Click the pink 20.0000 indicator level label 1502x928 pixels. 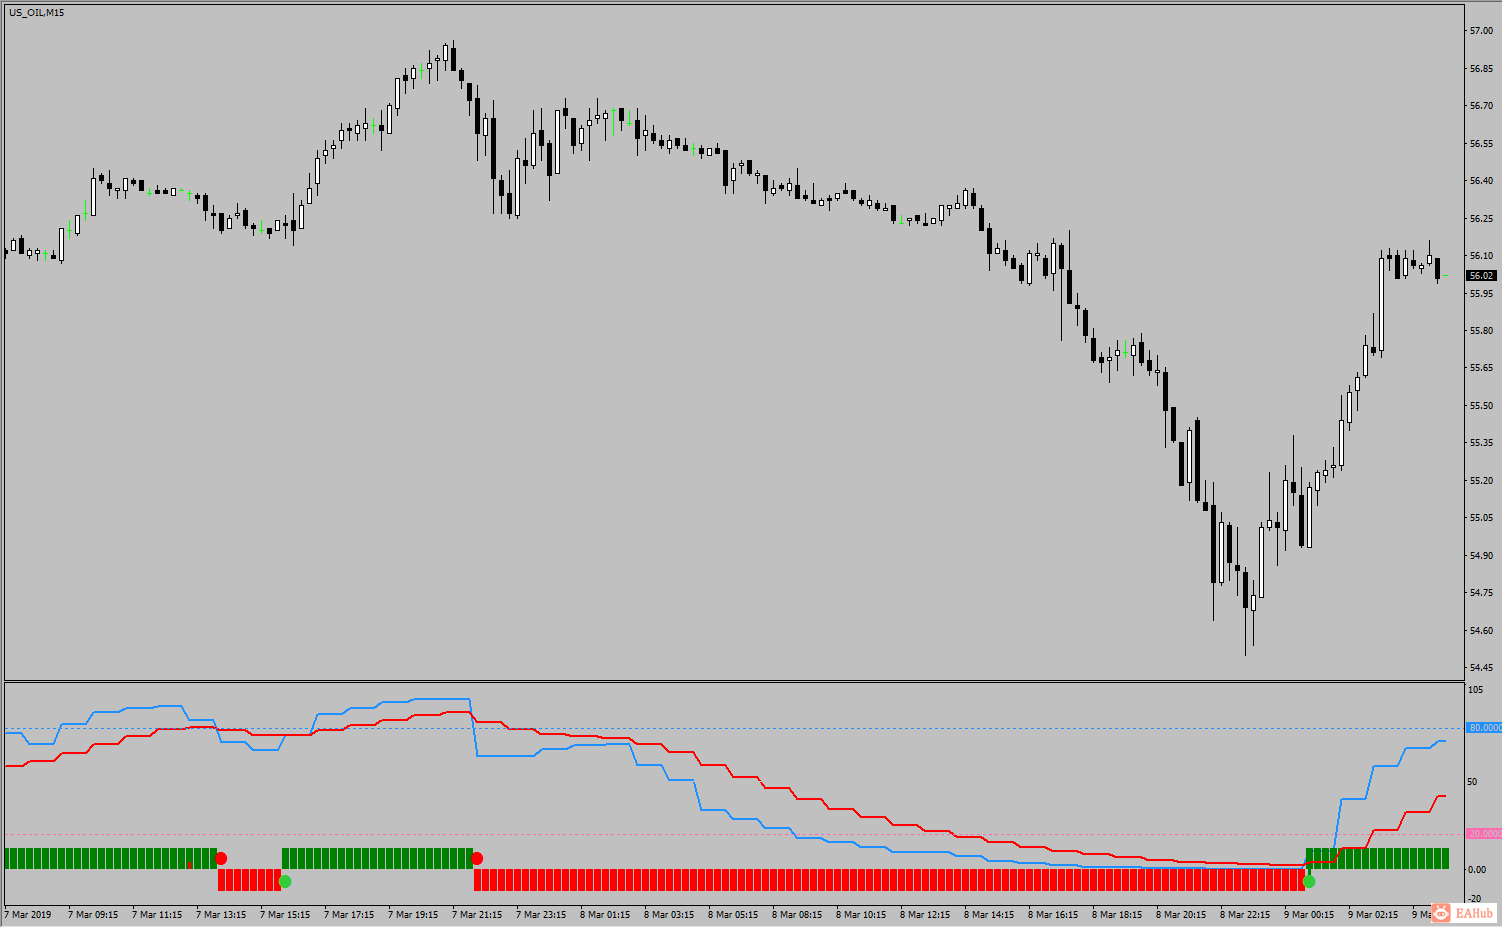click(1484, 833)
